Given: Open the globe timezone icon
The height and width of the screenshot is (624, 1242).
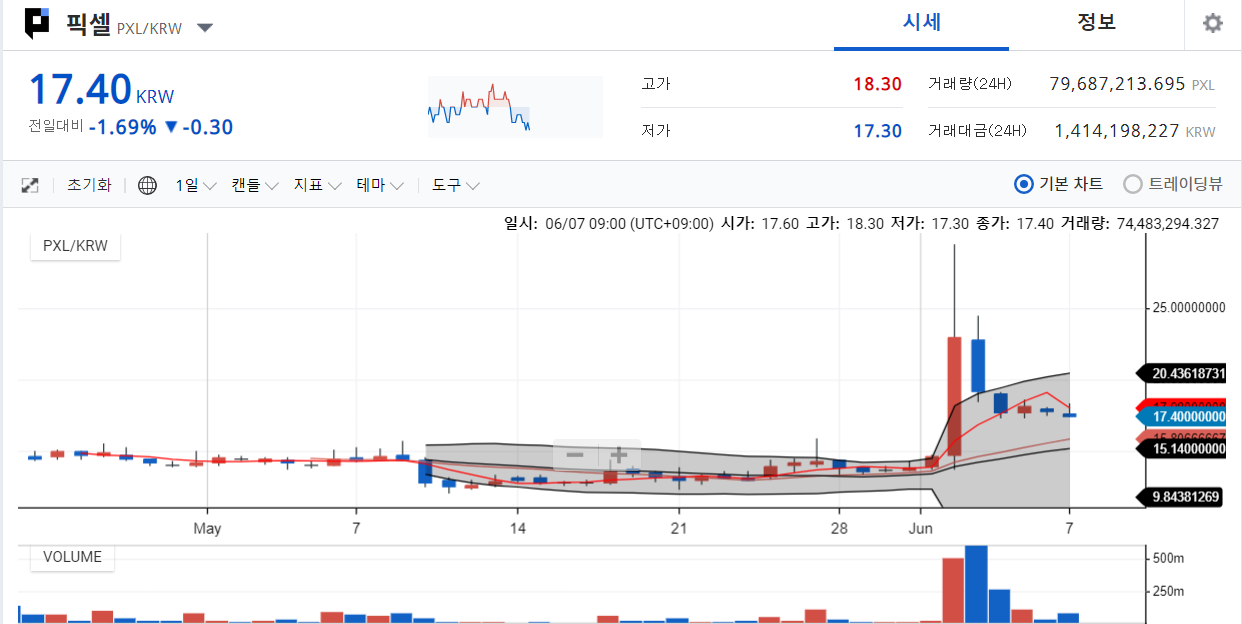Looking at the screenshot, I should (147, 185).
